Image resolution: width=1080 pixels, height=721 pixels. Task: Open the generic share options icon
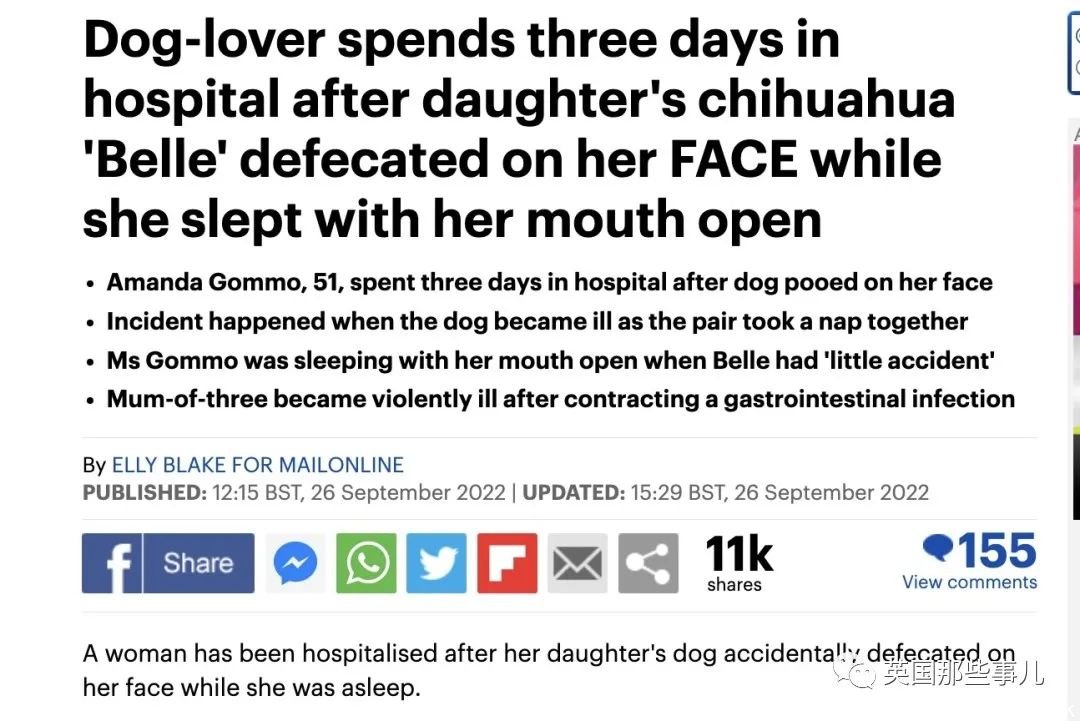click(648, 563)
